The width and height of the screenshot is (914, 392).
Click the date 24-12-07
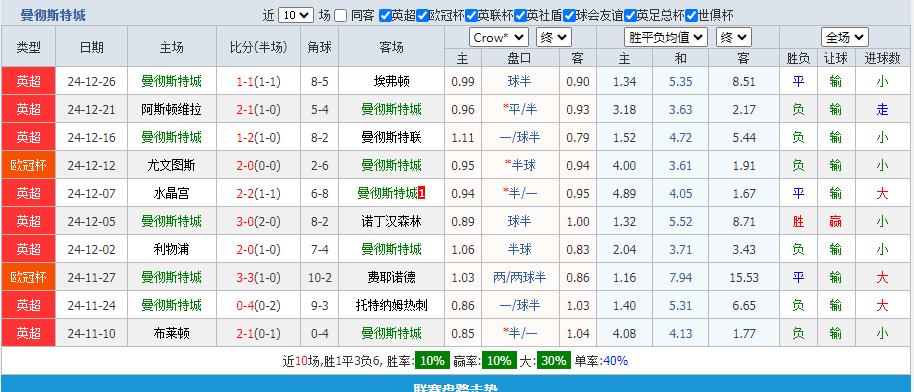(92, 194)
